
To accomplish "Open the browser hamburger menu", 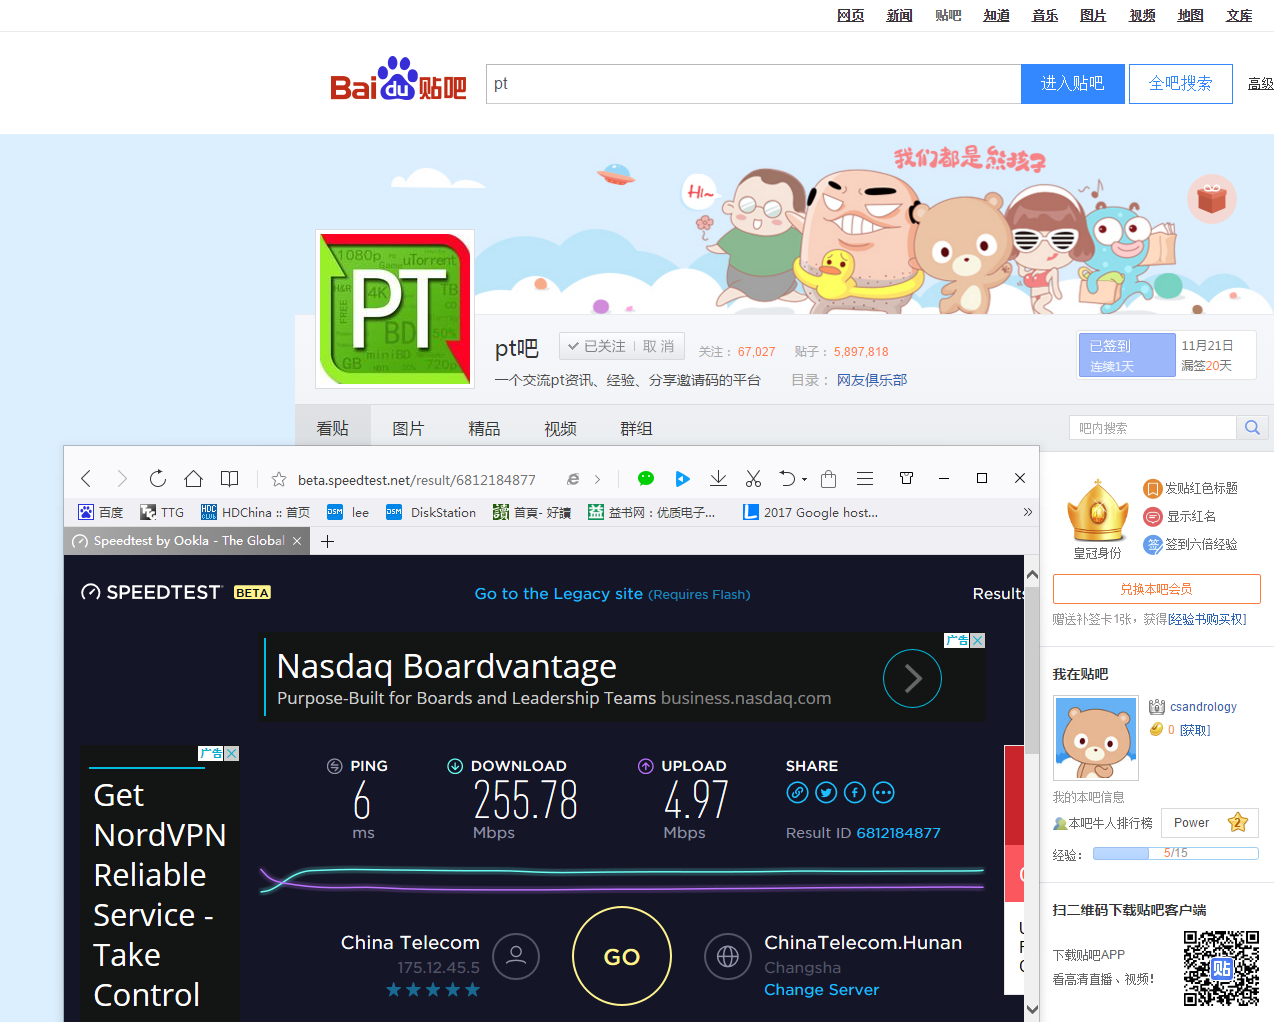I will coord(865,479).
